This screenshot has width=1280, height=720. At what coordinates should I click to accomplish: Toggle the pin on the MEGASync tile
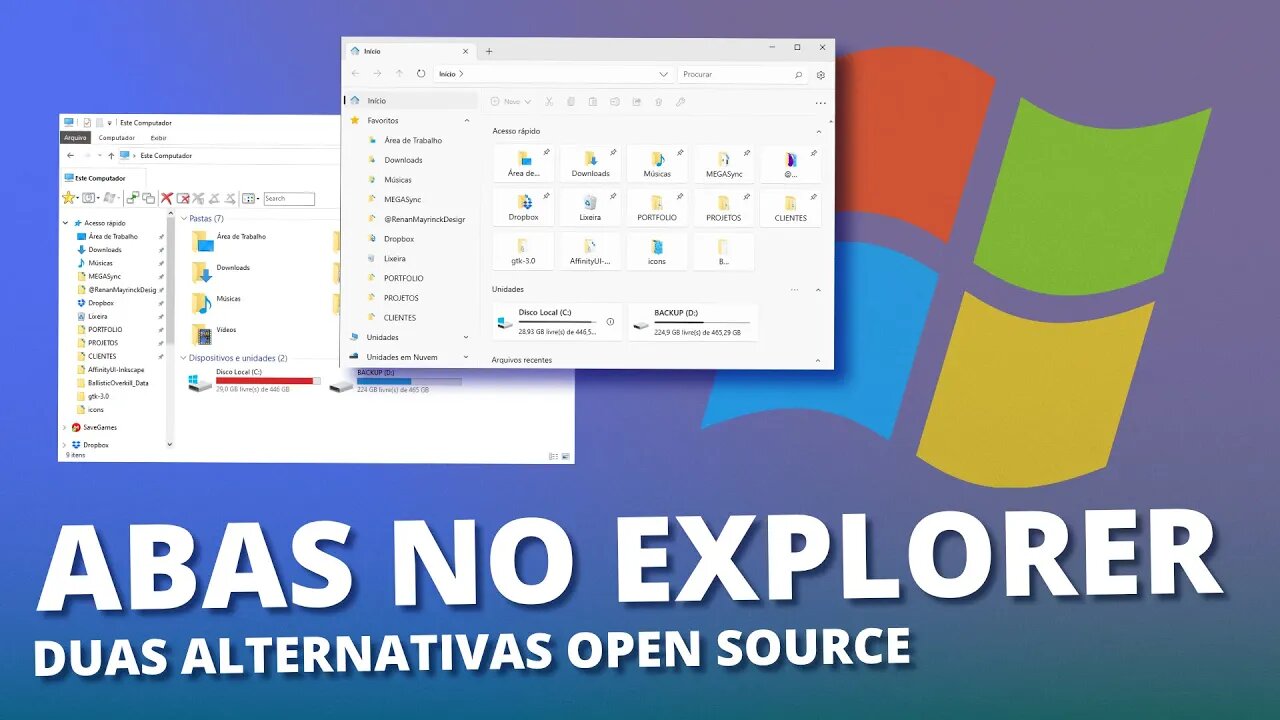pyautogui.click(x=747, y=153)
